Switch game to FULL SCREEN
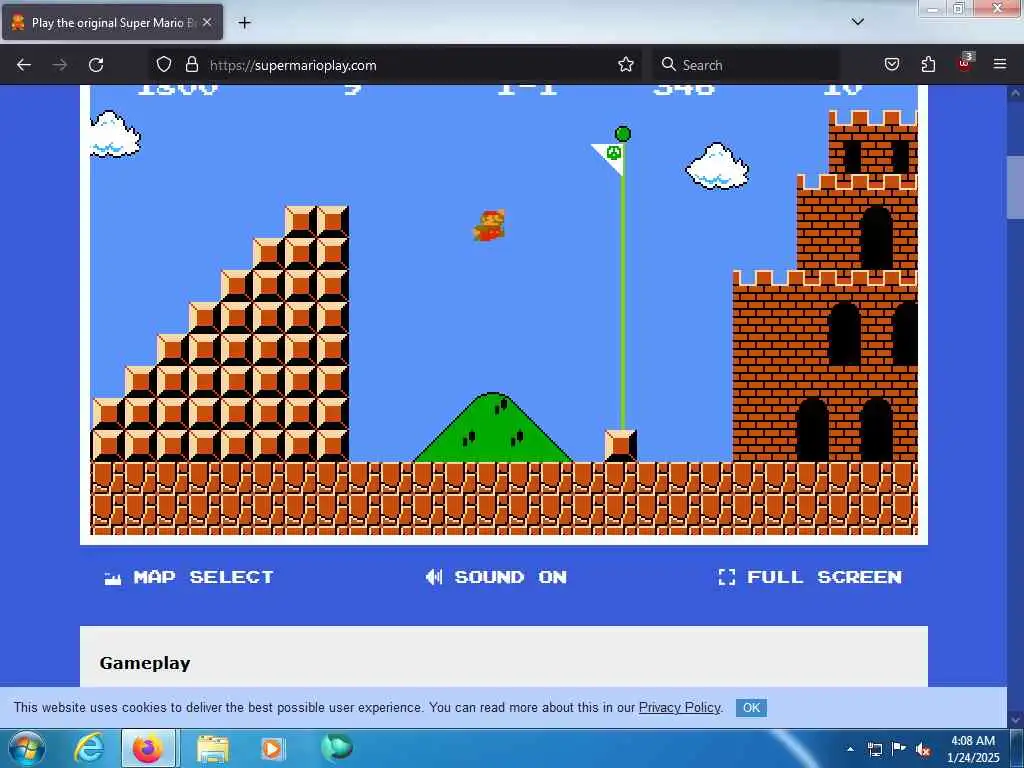This screenshot has height=768, width=1024. [x=810, y=577]
